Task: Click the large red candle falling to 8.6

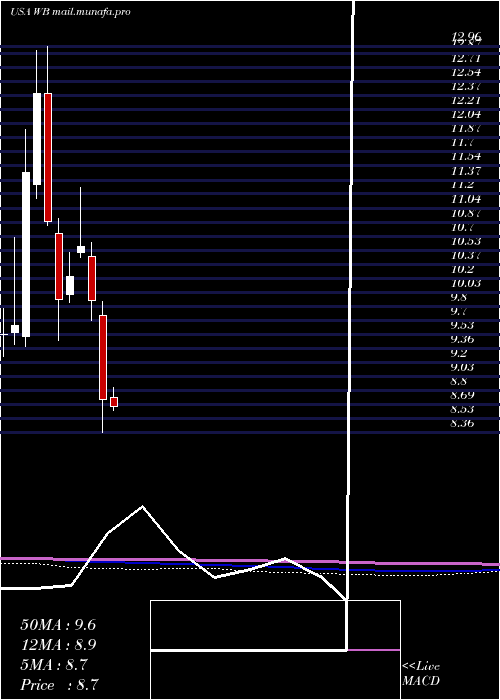Action: [103, 357]
